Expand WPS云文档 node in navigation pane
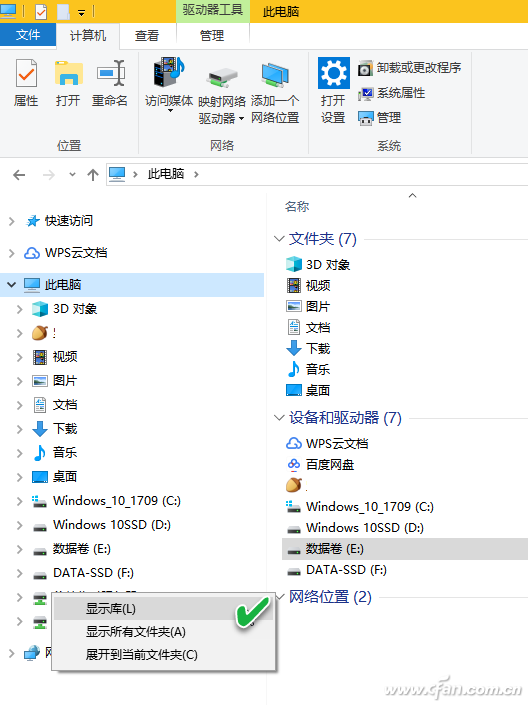The width and height of the screenshot is (528, 706). (12, 253)
